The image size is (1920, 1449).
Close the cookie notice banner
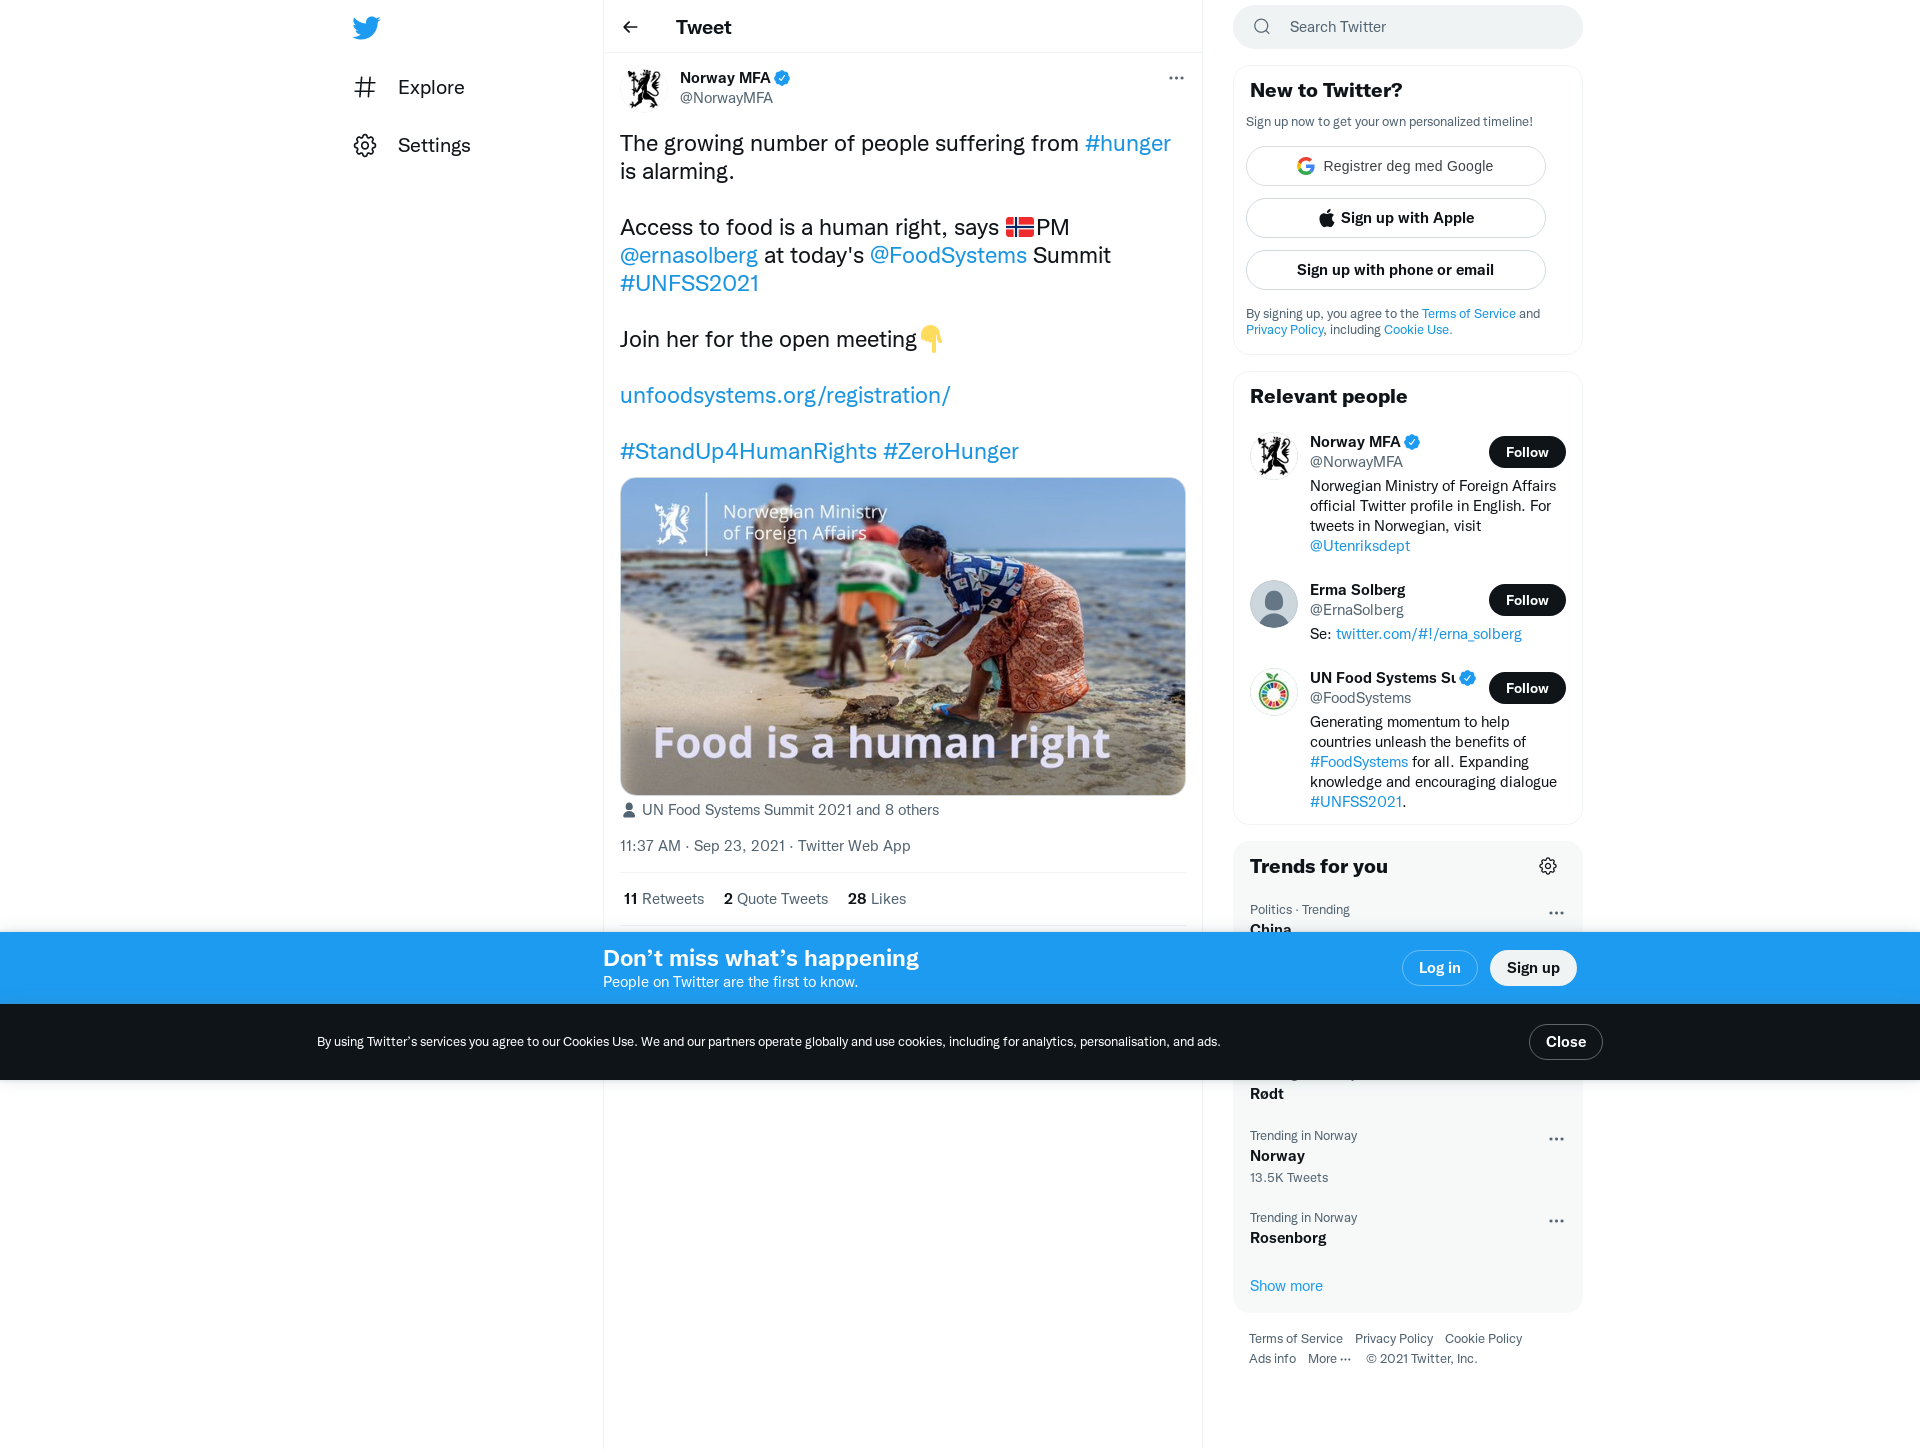coord(1565,1042)
